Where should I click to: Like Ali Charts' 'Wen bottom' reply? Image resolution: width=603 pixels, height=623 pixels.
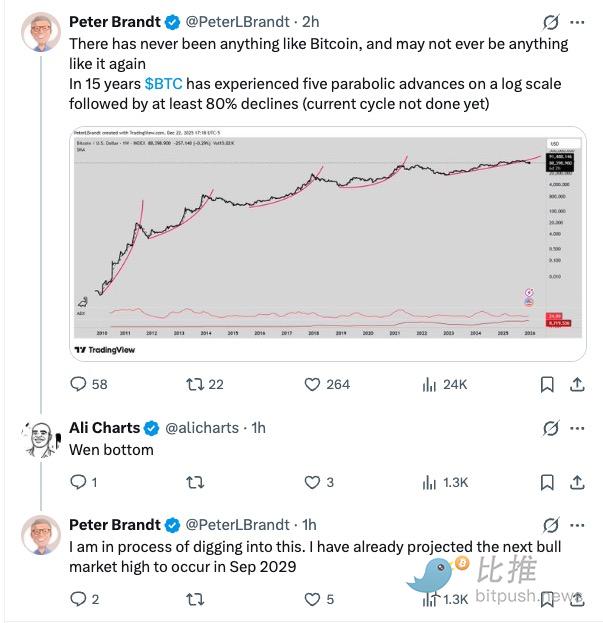[311, 482]
